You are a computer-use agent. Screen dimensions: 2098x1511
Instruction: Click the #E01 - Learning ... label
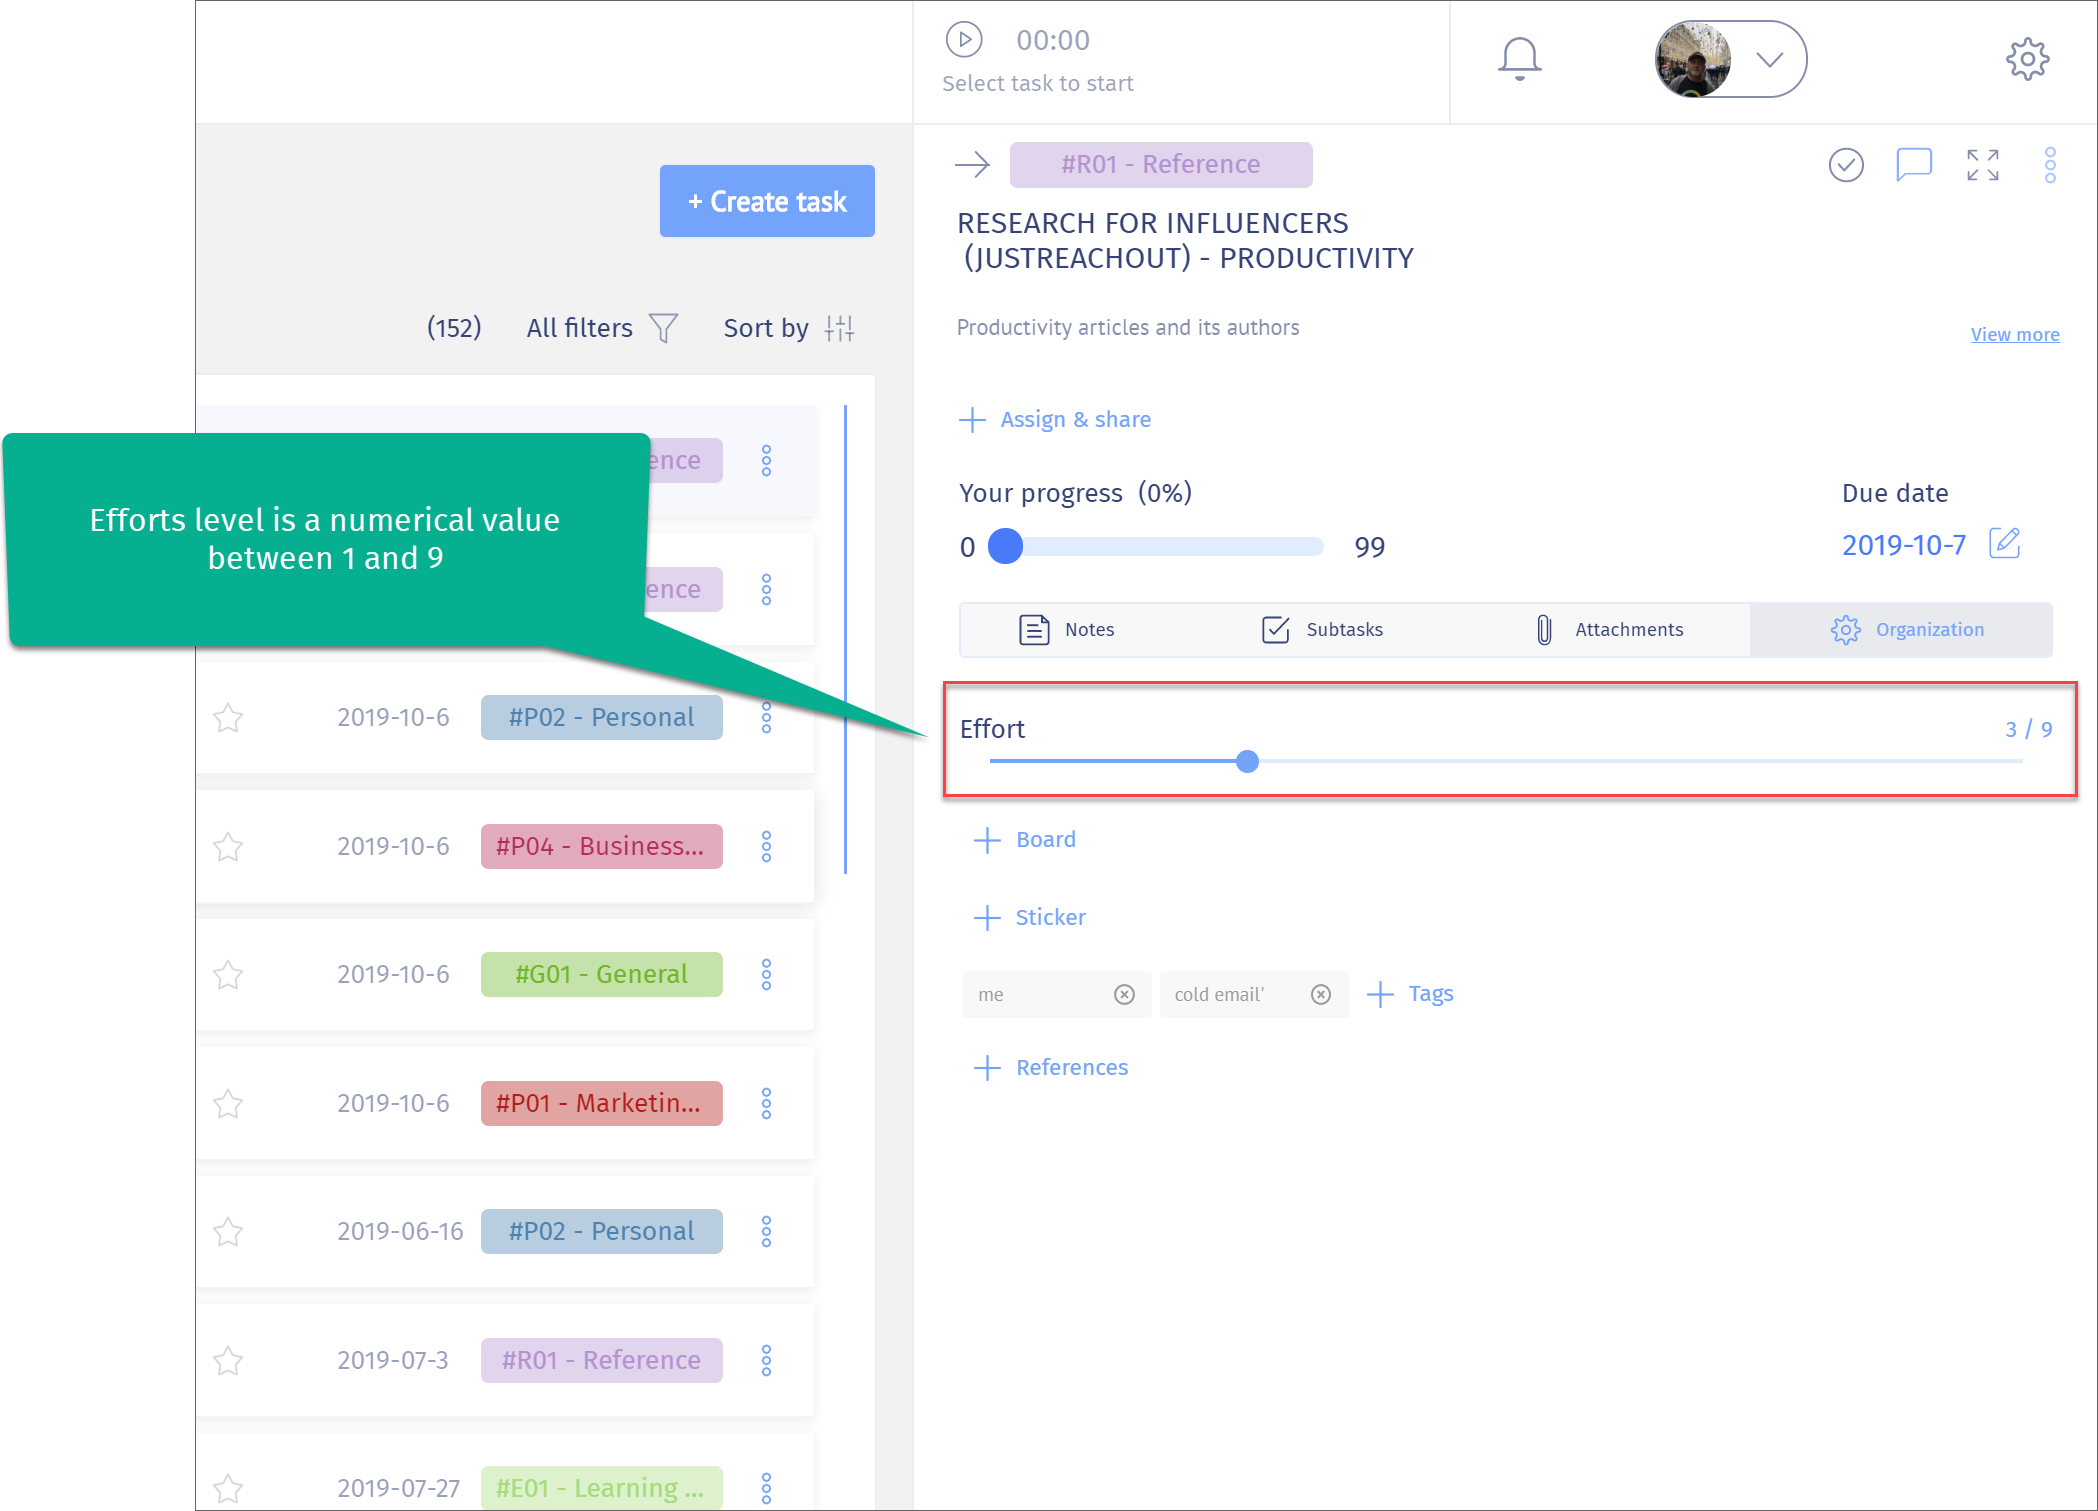pos(601,1488)
